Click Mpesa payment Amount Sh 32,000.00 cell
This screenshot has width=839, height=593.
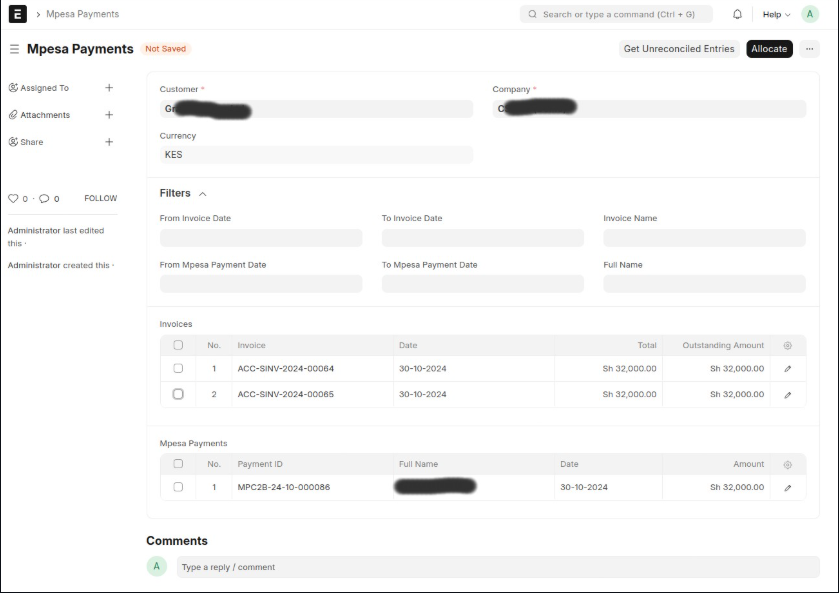click(x=716, y=487)
